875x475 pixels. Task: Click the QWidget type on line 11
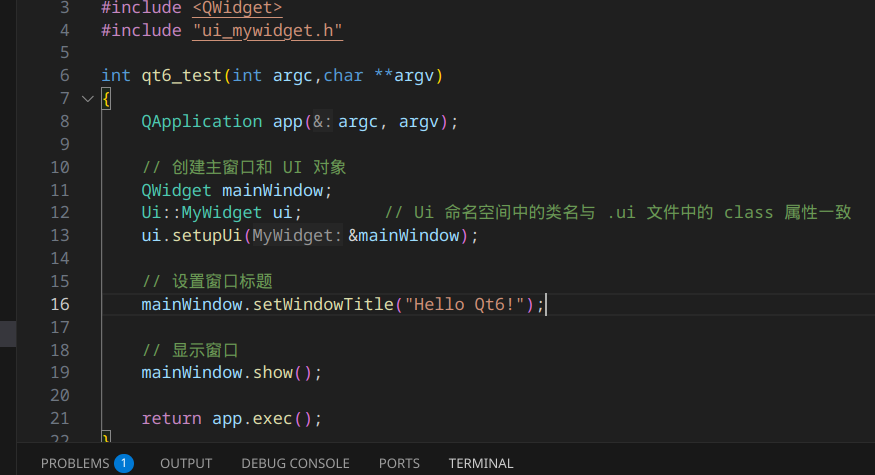pyautogui.click(x=176, y=191)
